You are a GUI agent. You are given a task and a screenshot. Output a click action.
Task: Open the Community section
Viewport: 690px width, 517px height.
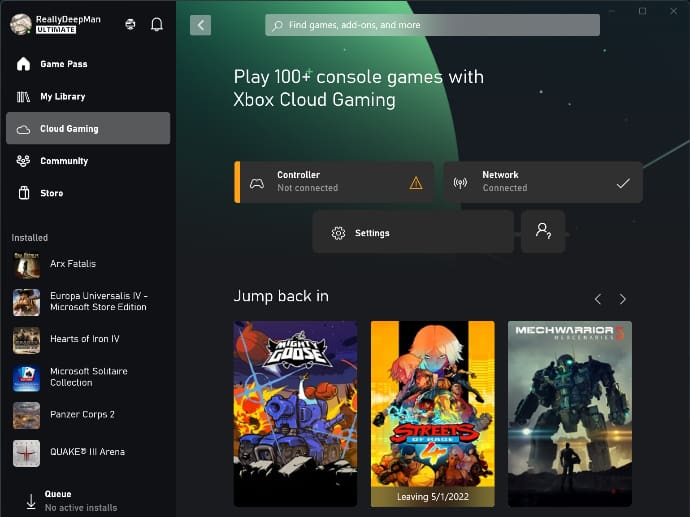point(88,161)
